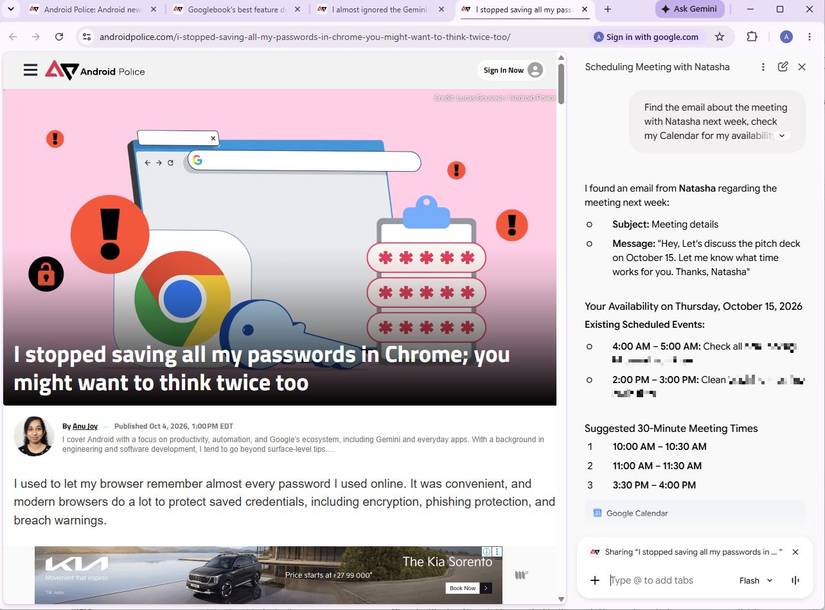Click the plus icon to add attachments
This screenshot has width=825, height=610.
tap(595, 580)
